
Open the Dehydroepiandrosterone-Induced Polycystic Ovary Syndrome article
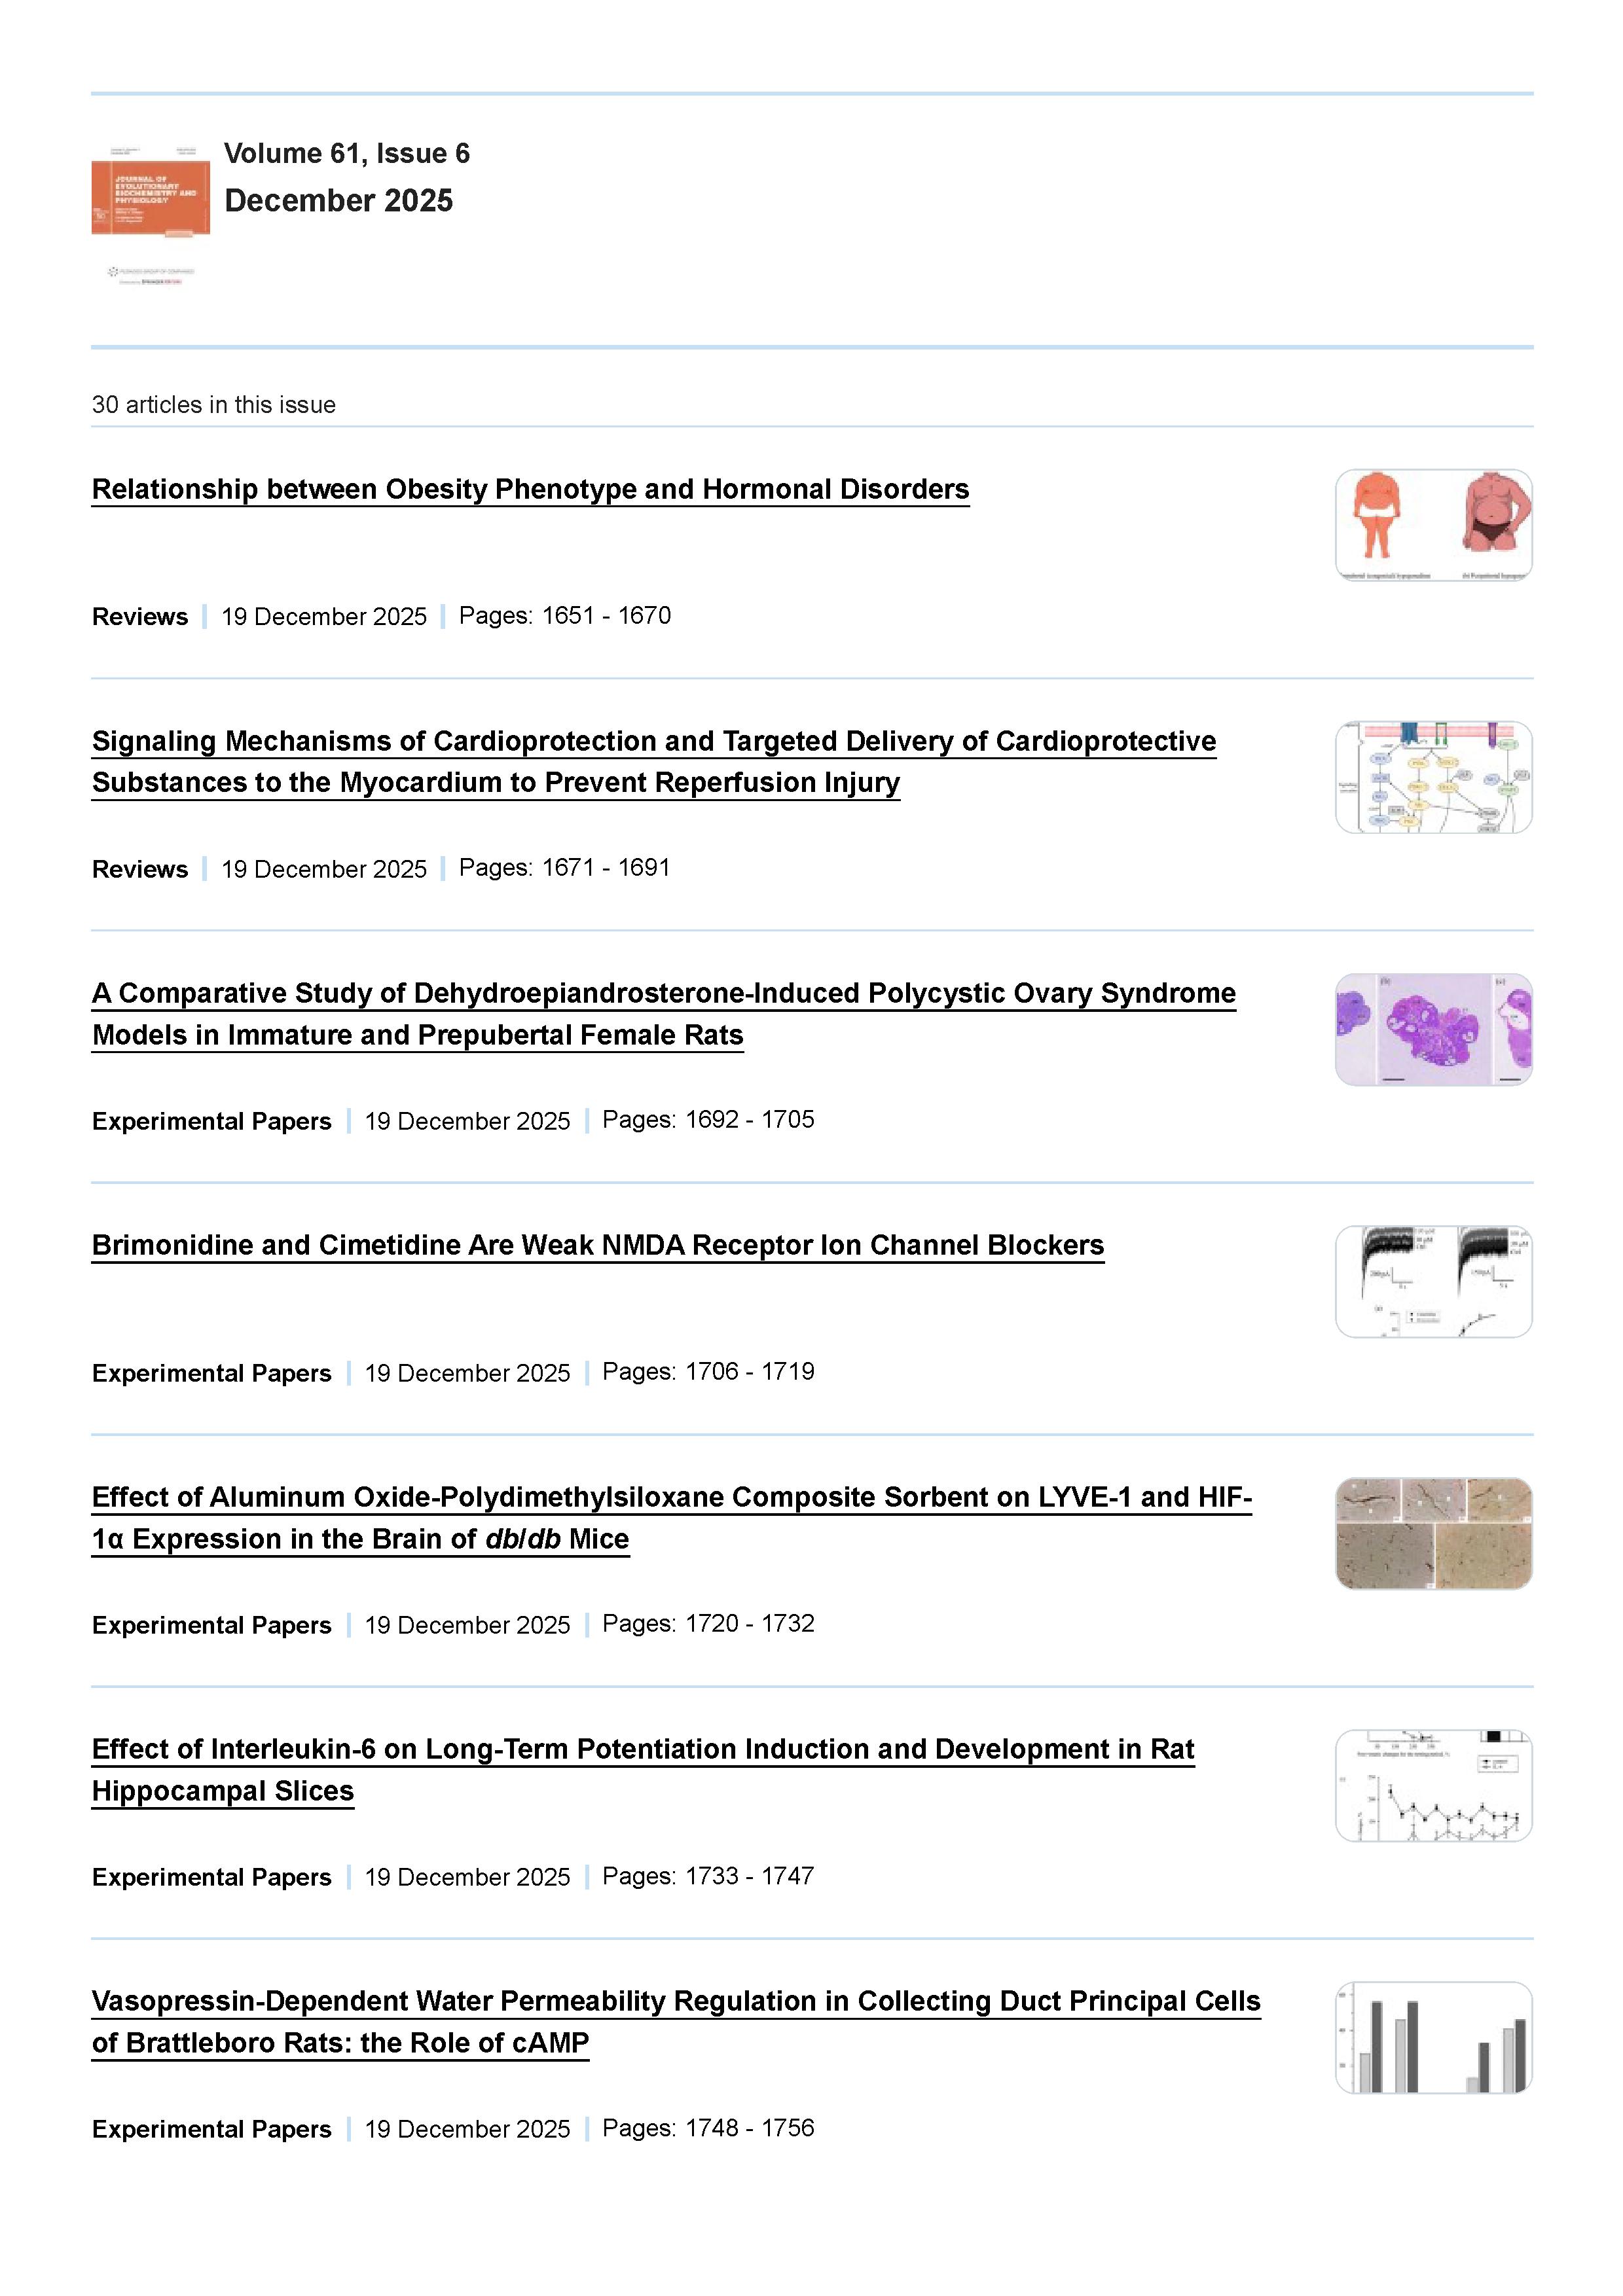pyautogui.click(x=663, y=993)
